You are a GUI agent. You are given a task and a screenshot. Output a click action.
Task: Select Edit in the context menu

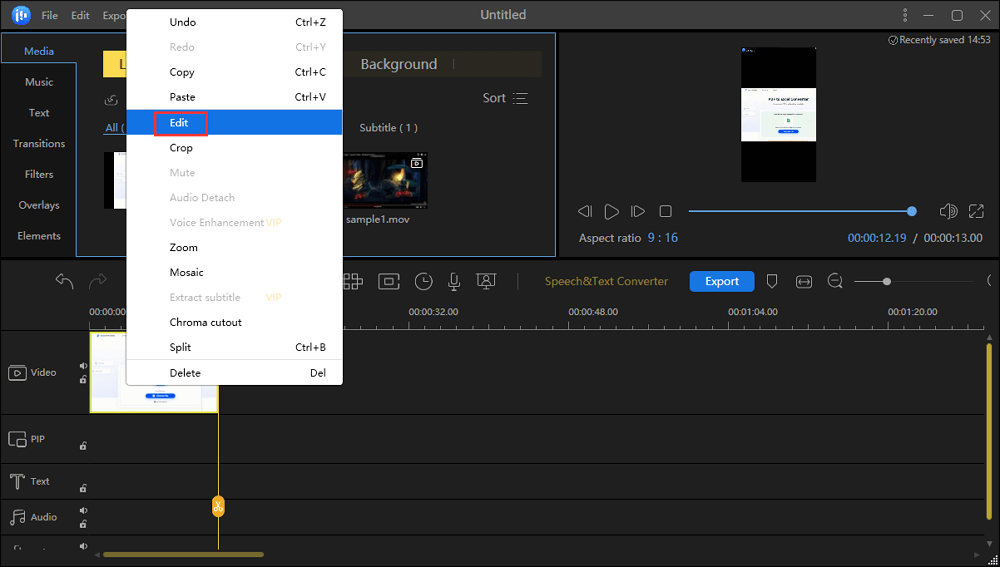point(180,123)
